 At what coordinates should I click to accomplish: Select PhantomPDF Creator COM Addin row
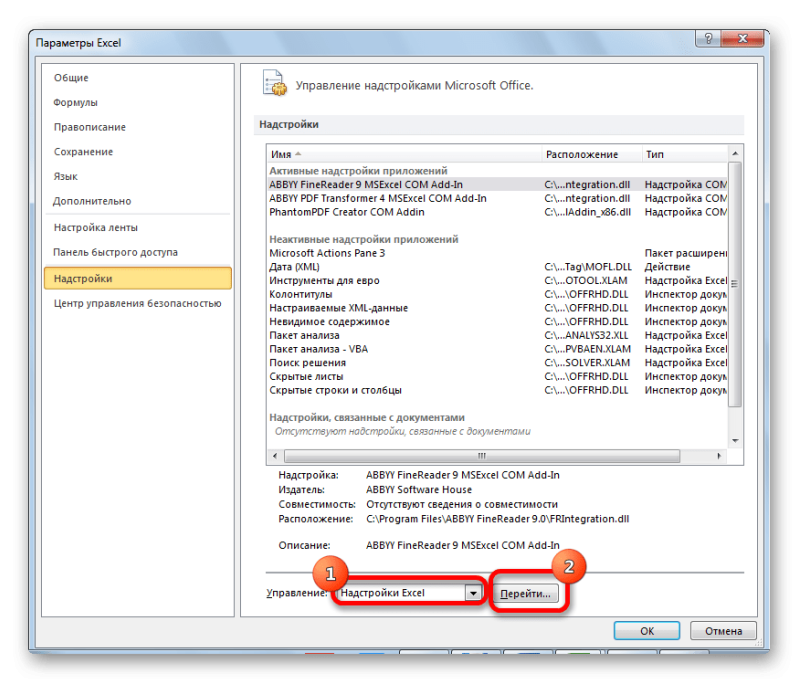click(x=497, y=212)
